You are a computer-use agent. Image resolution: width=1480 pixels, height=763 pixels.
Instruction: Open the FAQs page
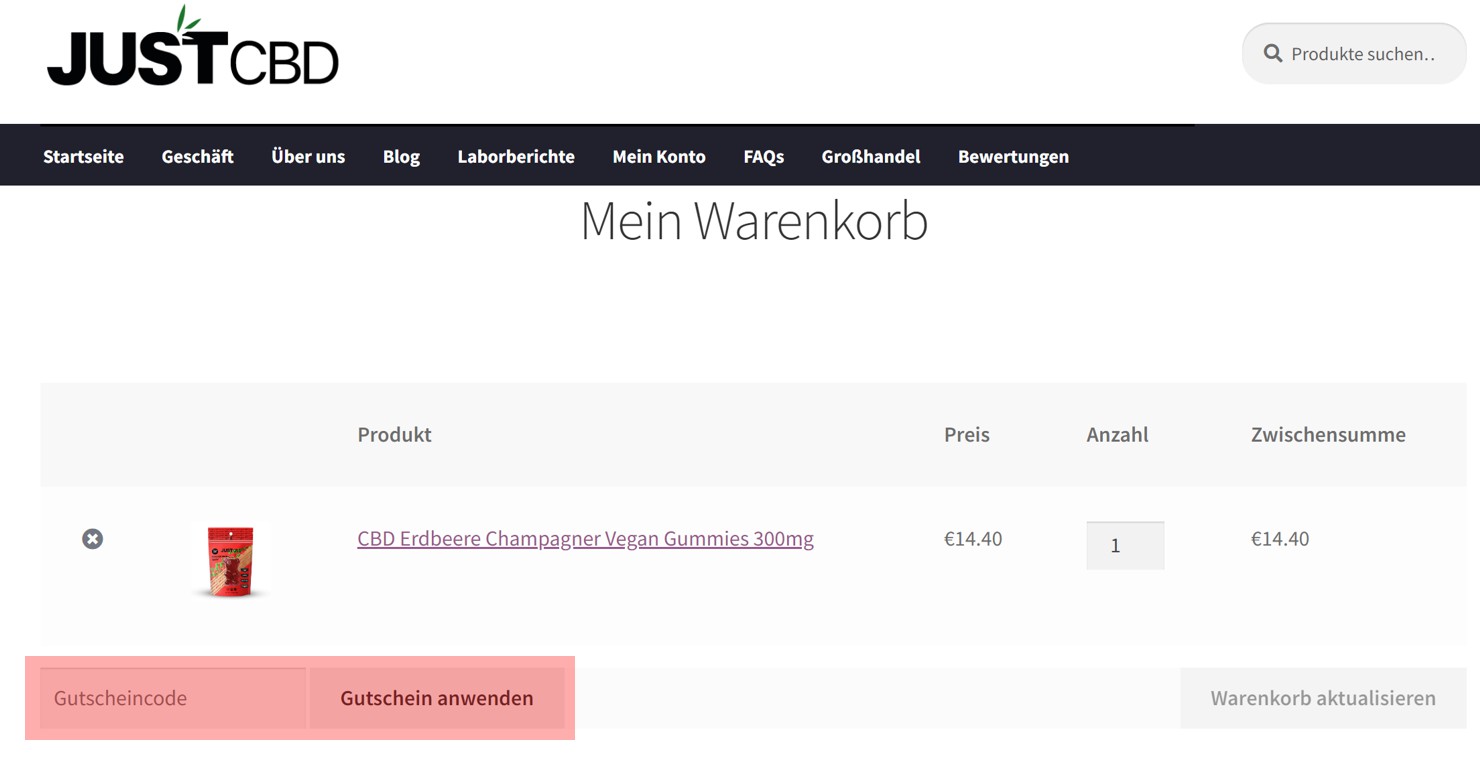pyautogui.click(x=763, y=156)
